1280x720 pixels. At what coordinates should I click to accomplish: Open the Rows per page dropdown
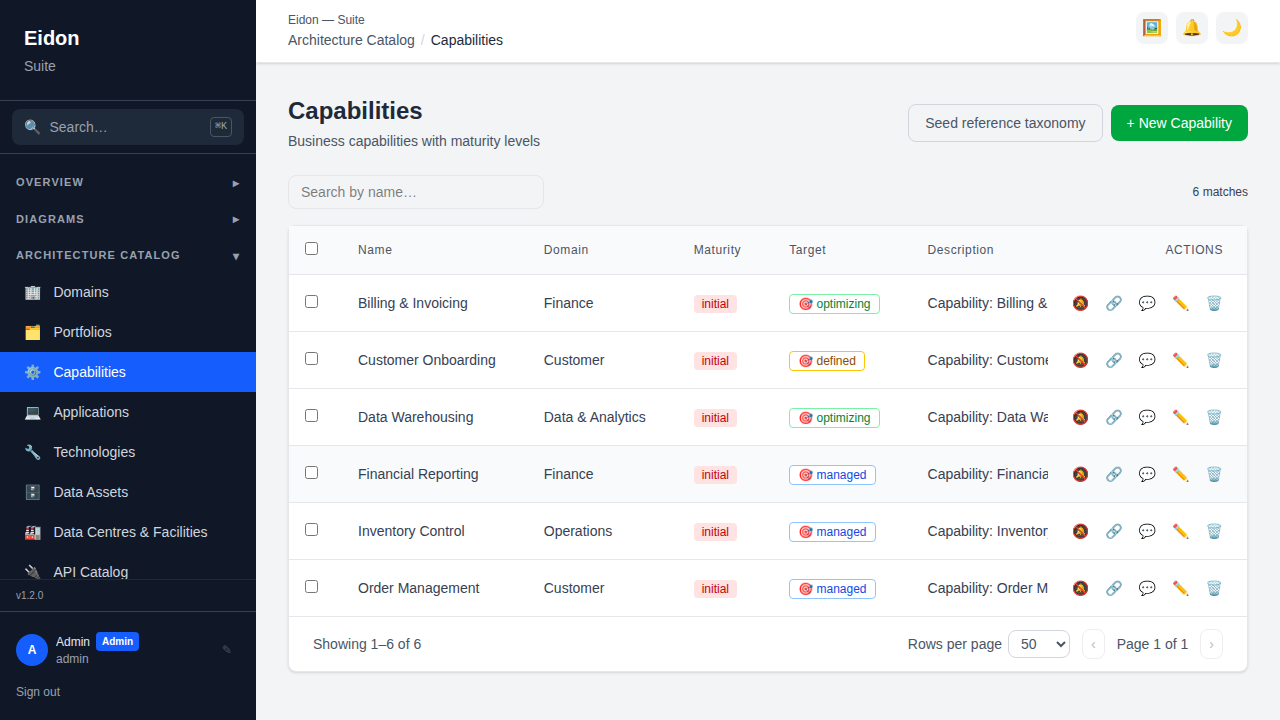click(1039, 644)
